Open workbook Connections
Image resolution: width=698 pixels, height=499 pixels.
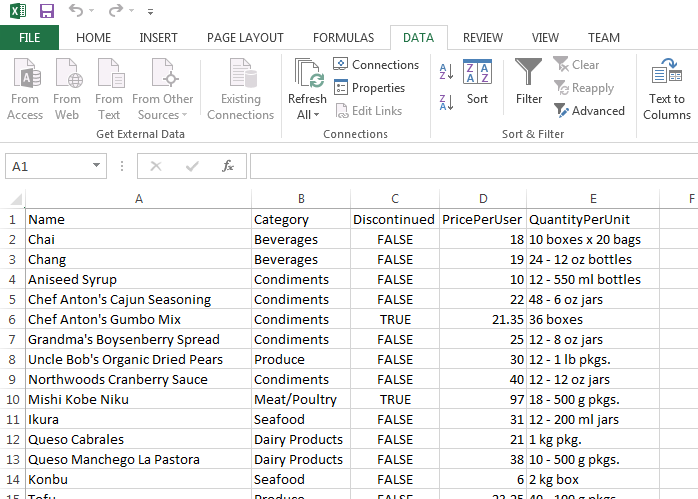tap(376, 65)
